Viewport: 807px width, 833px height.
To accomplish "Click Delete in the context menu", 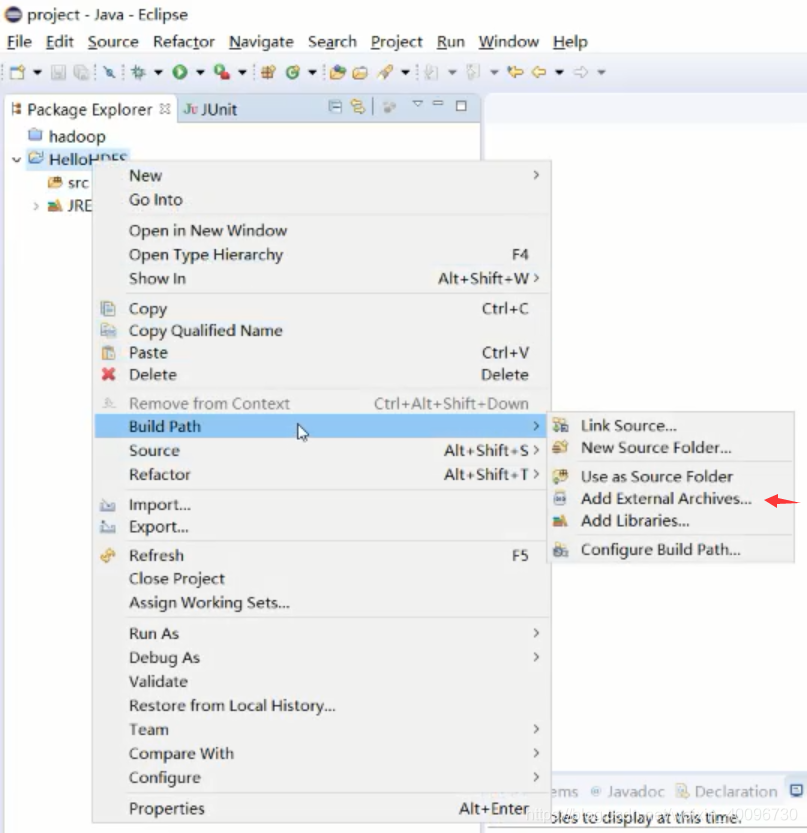I will pyautogui.click(x=321, y=375).
